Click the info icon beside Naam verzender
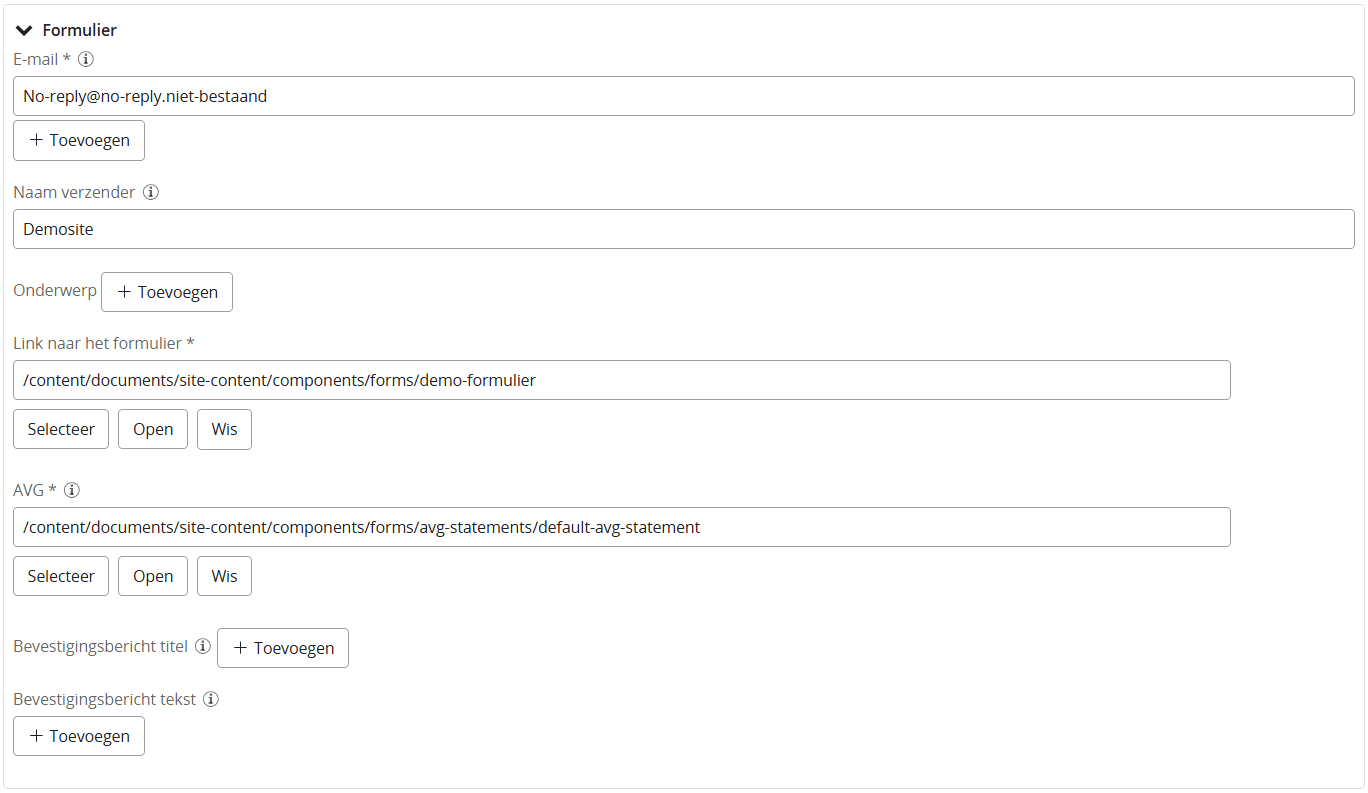This screenshot has height=793, width=1368. 151,192
